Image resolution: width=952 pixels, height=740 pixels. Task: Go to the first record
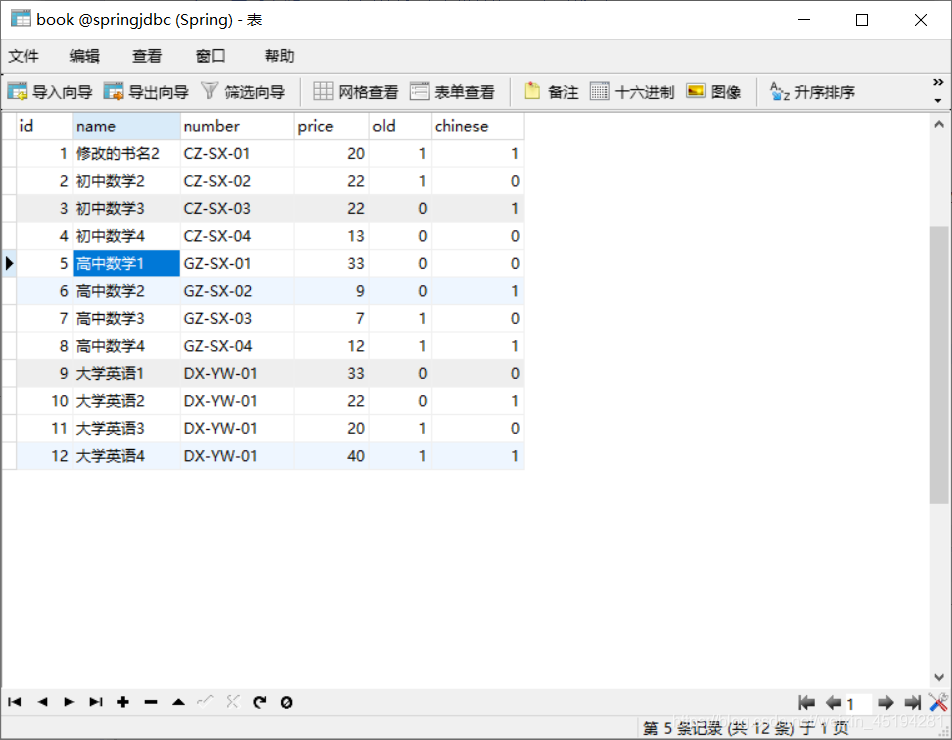(x=13, y=702)
